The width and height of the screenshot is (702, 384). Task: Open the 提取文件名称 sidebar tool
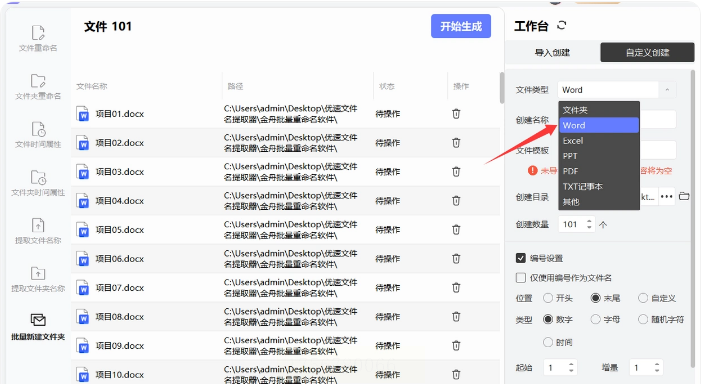click(38, 230)
